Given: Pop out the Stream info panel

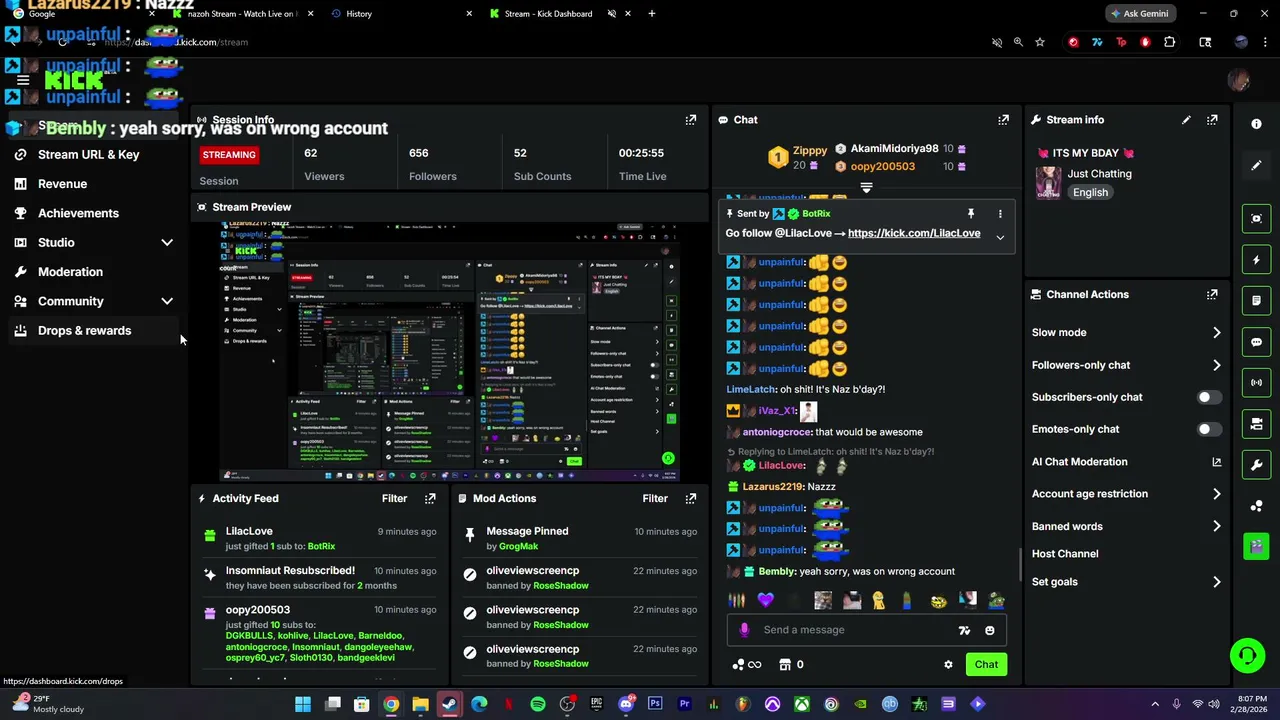Looking at the screenshot, I should click(x=1212, y=120).
